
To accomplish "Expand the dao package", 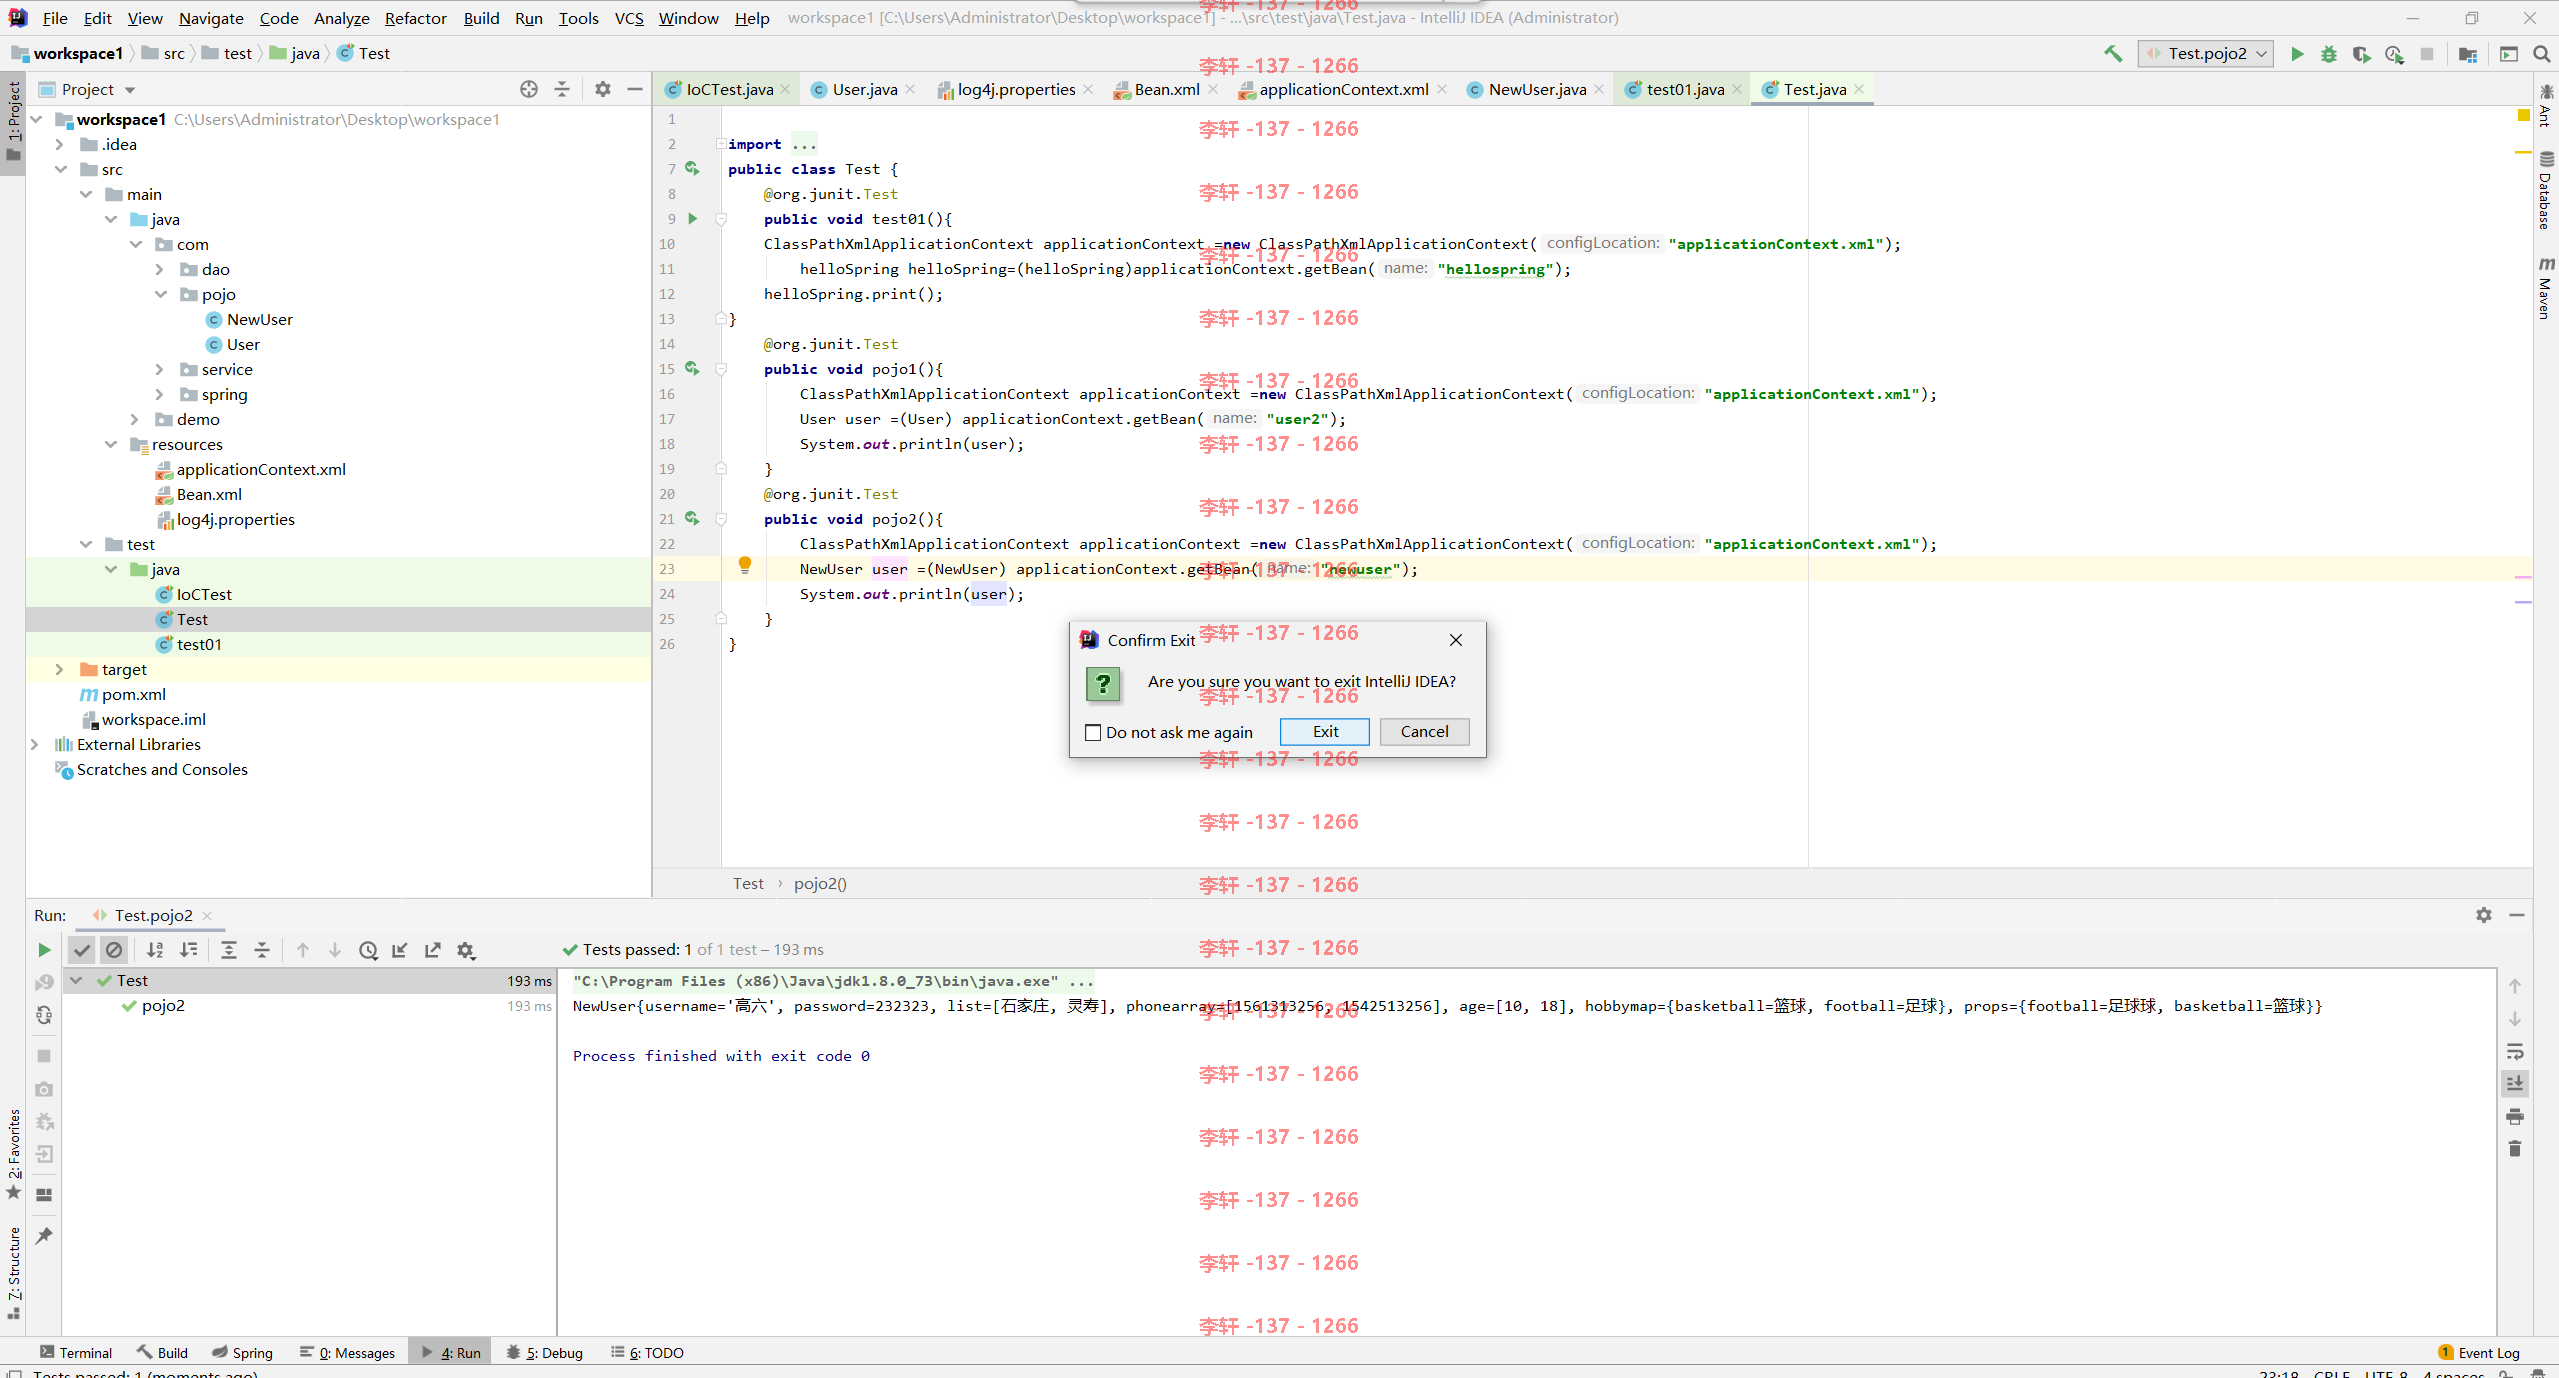I will point(160,270).
